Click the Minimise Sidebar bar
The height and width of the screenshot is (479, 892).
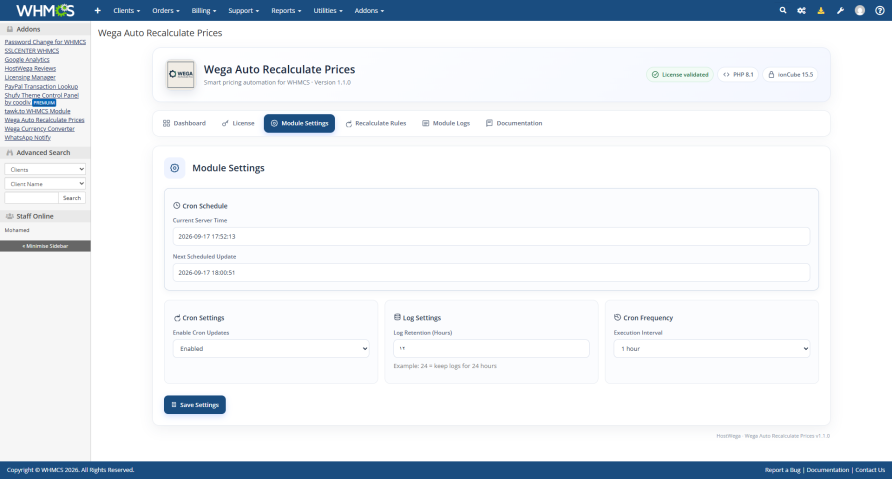(x=45, y=246)
